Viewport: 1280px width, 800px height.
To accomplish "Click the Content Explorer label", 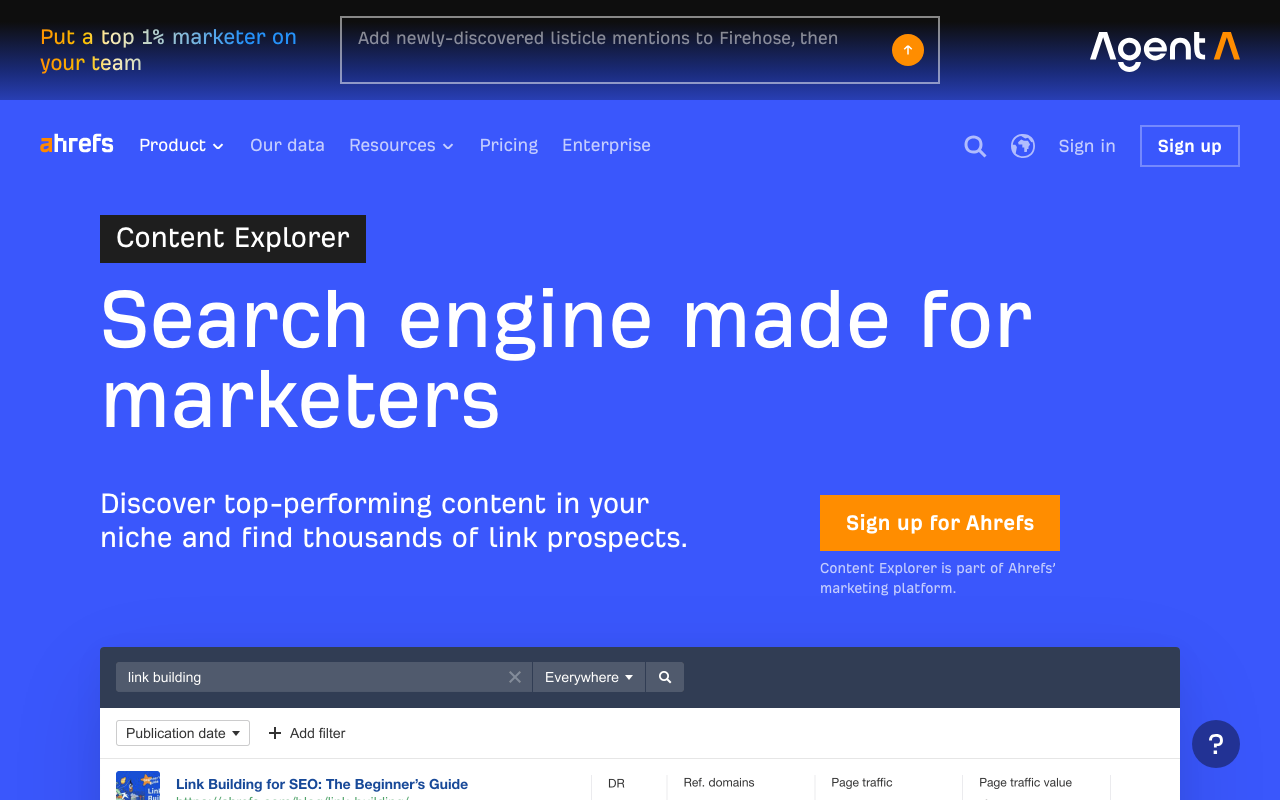I will (233, 238).
